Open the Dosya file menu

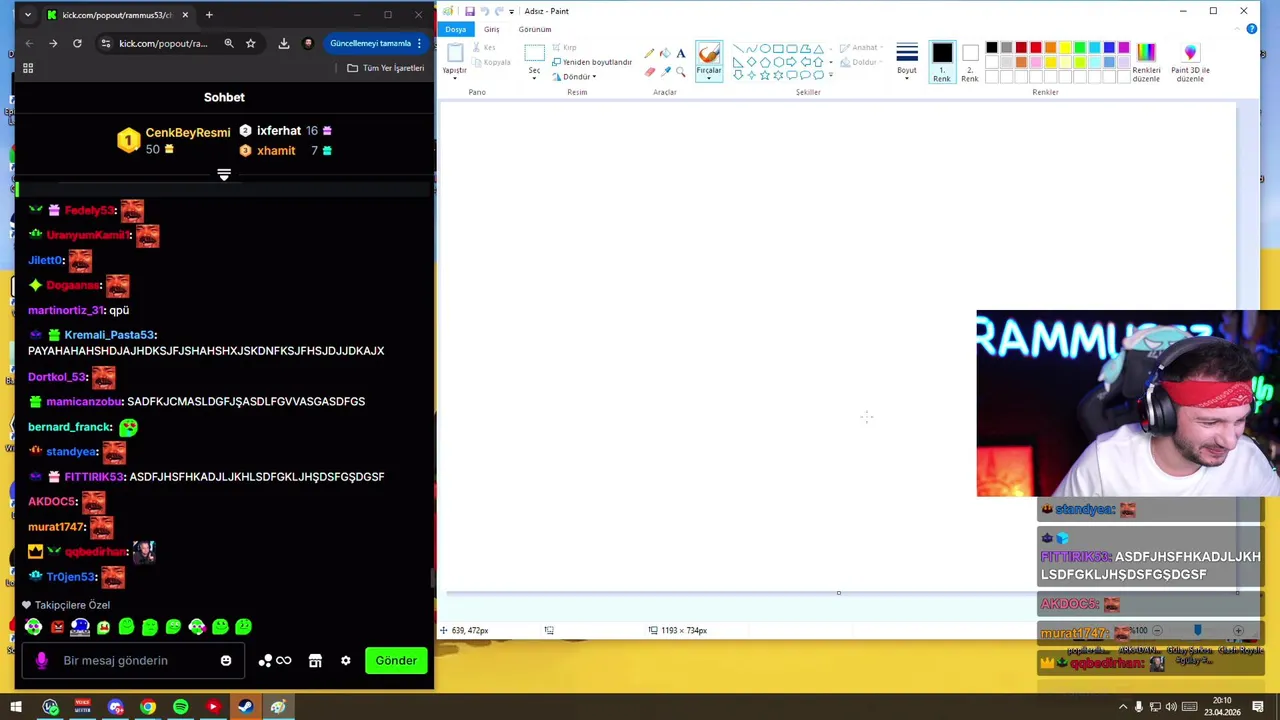click(x=456, y=29)
